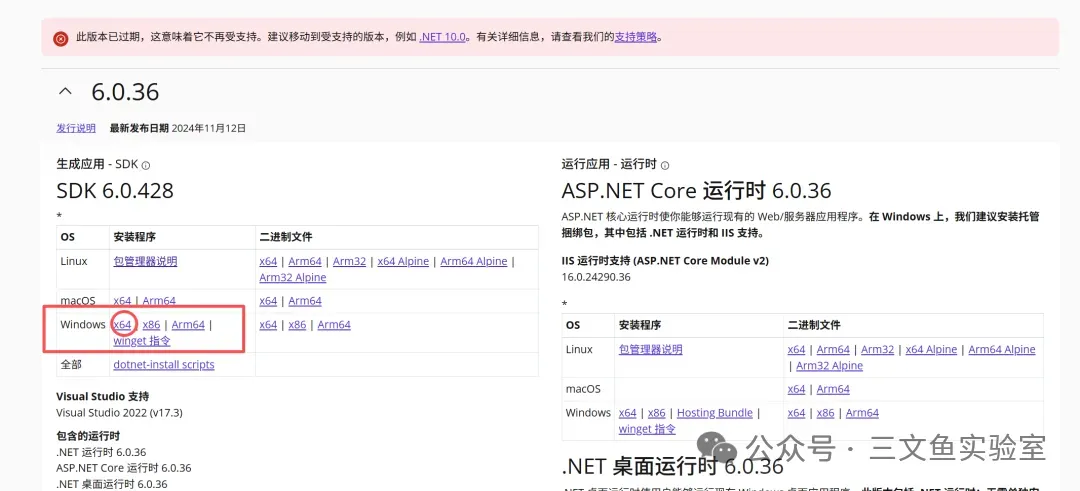This screenshot has width=1080, height=491.
Task: Click the 包含的运行时 label
Action: (x=88, y=436)
